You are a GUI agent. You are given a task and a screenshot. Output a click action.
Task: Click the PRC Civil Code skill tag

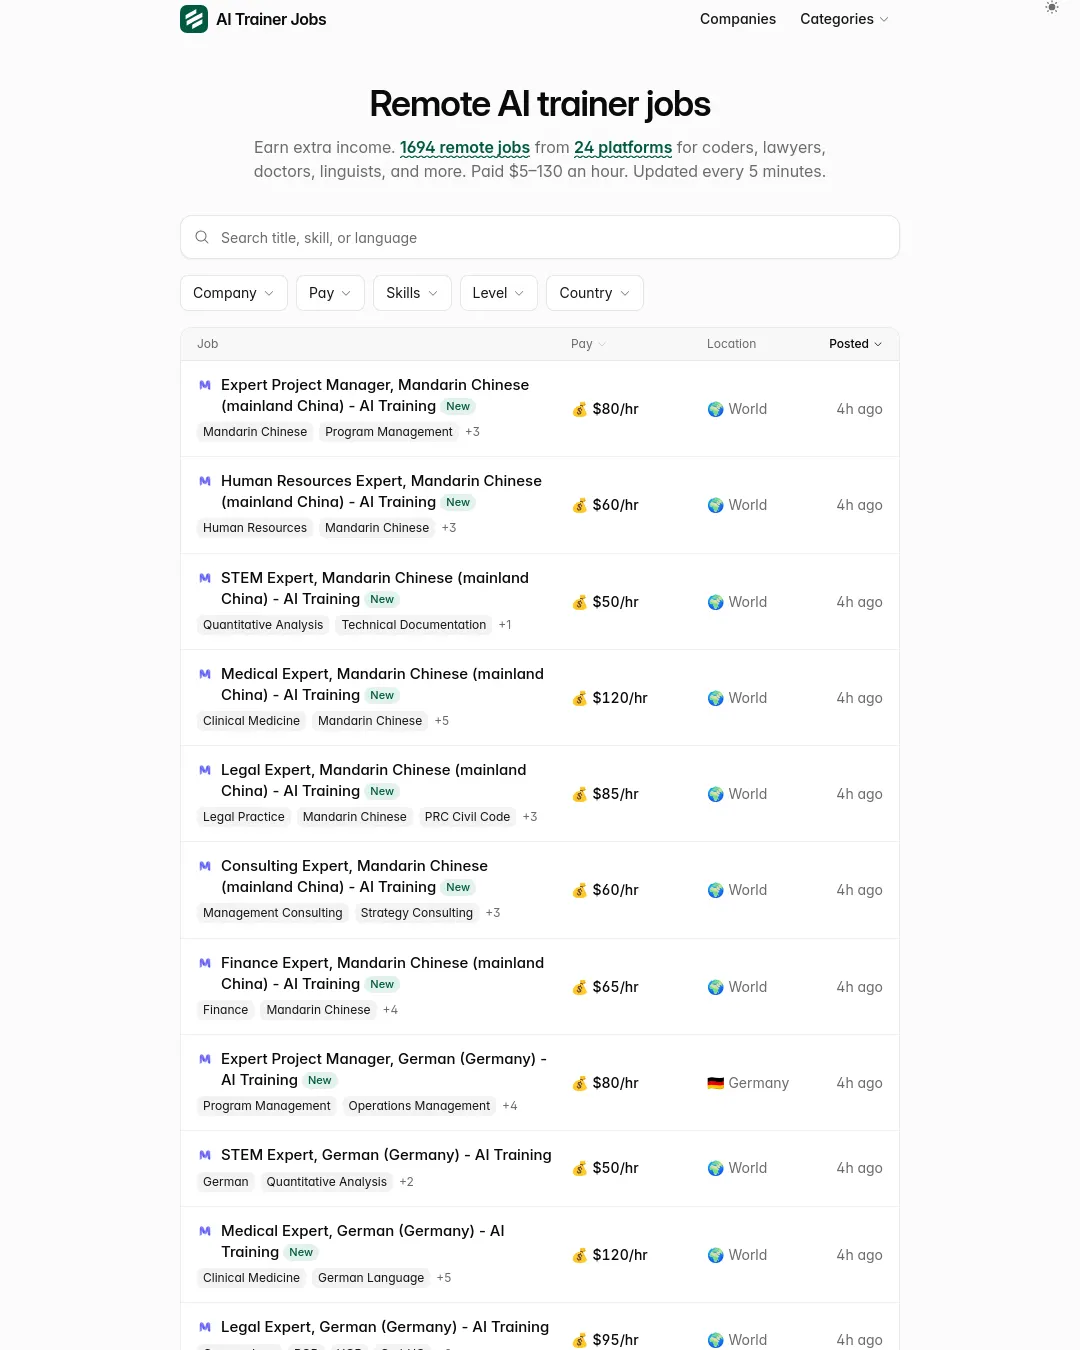pos(467,817)
